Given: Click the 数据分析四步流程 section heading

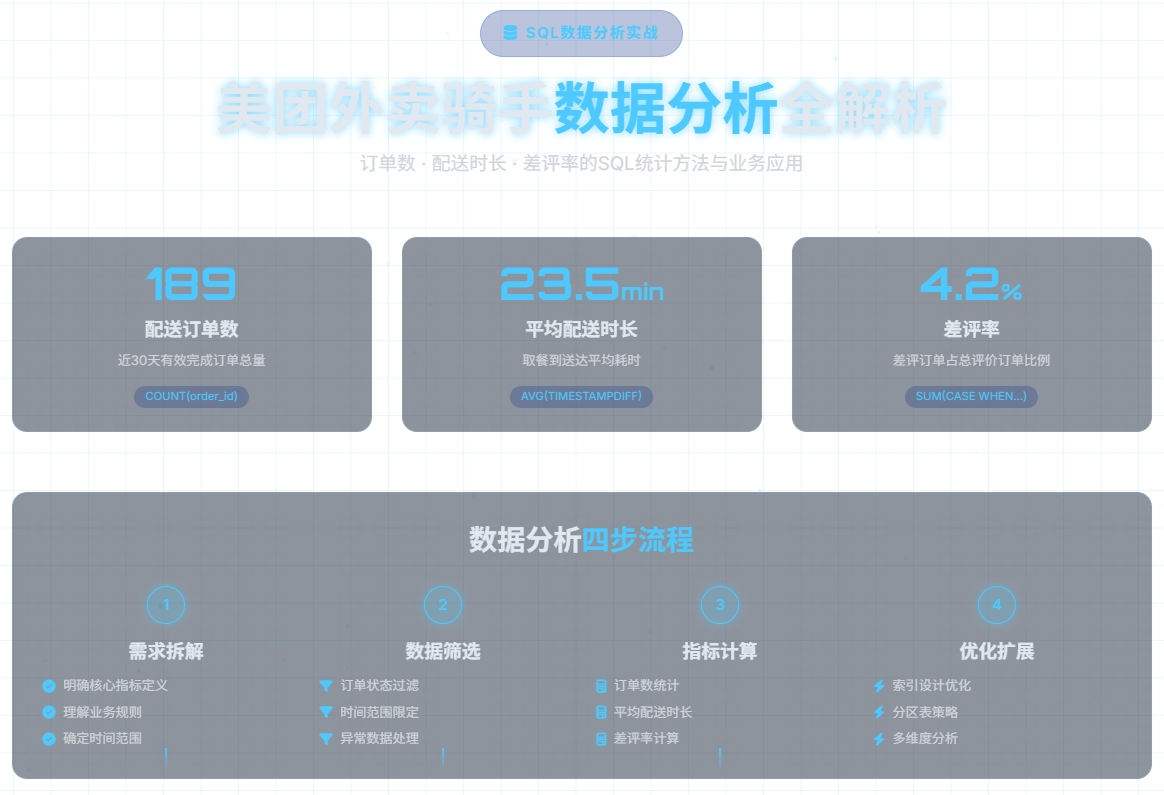Looking at the screenshot, I should [x=581, y=540].
